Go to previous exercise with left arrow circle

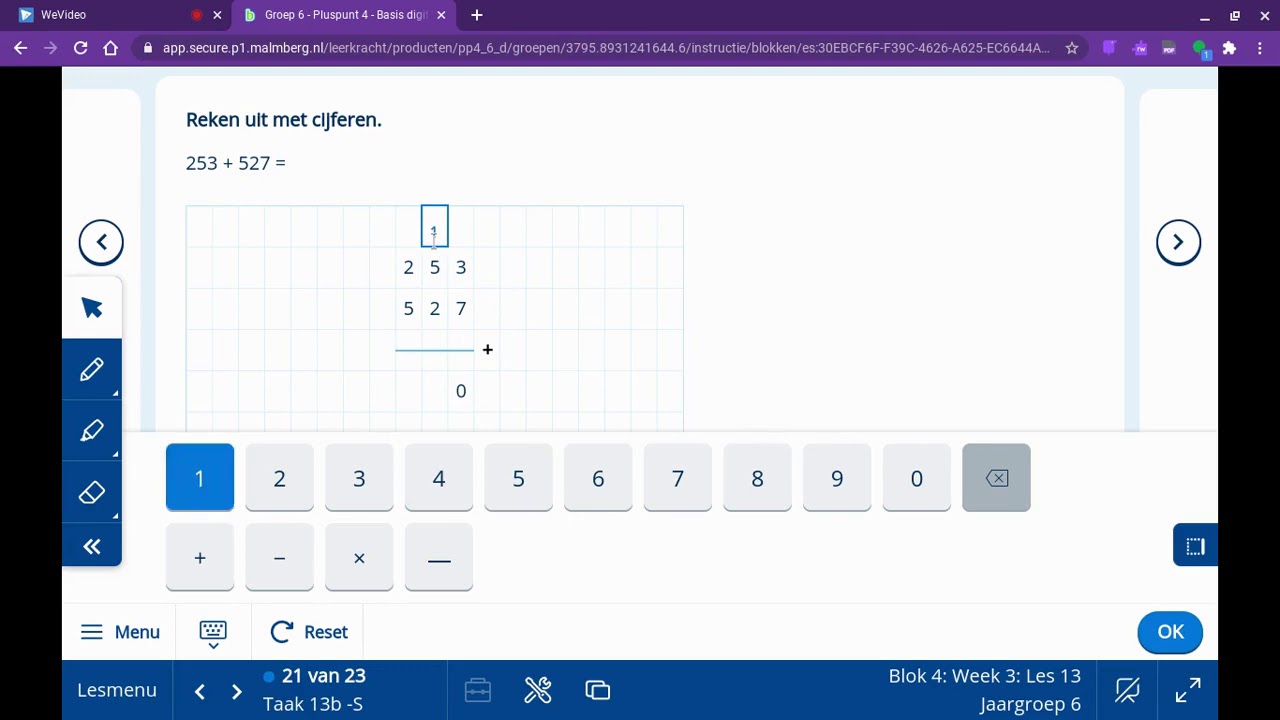coord(101,242)
